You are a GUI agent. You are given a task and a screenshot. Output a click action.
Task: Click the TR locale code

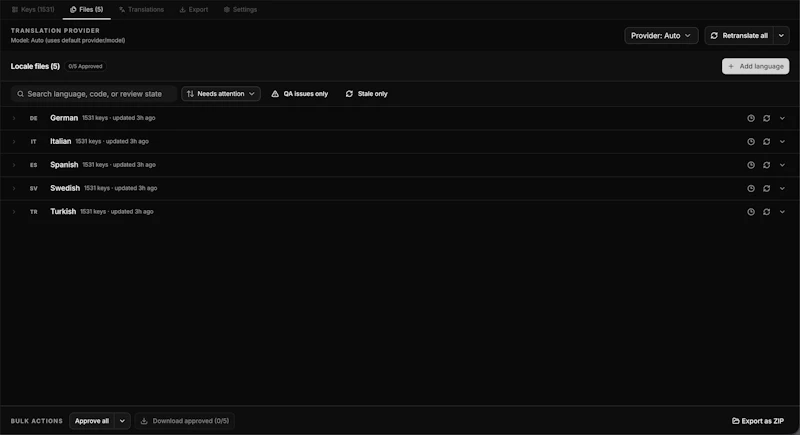click(x=34, y=212)
